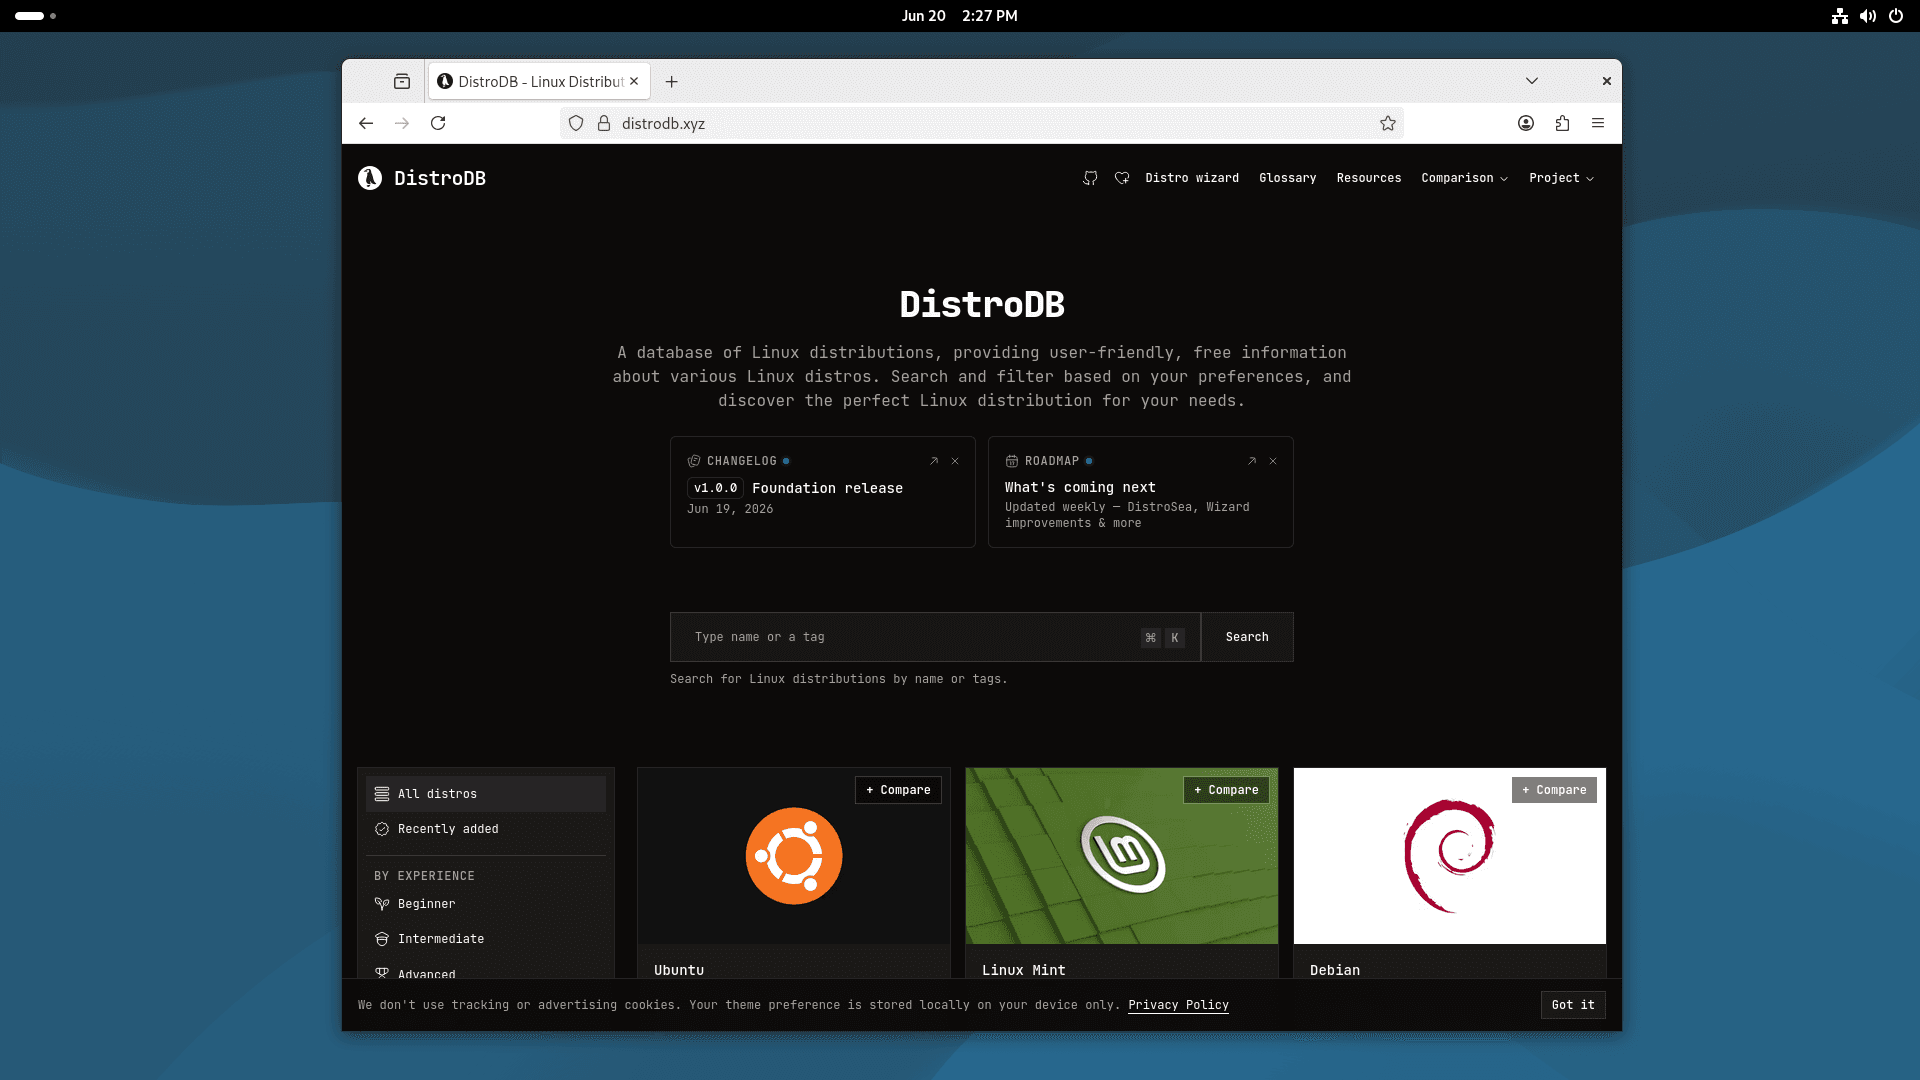Open the Comparison dropdown menu
Viewport: 1920px width, 1080px height.
pos(1465,178)
